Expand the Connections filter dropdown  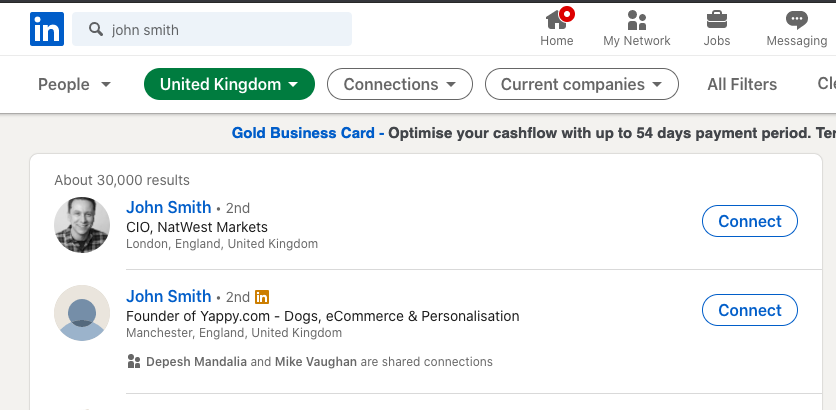coord(399,84)
